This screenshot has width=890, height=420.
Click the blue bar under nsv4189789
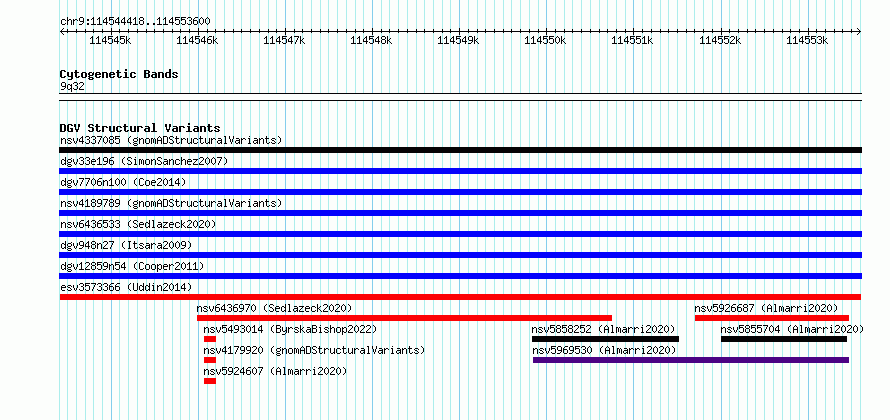(460, 213)
